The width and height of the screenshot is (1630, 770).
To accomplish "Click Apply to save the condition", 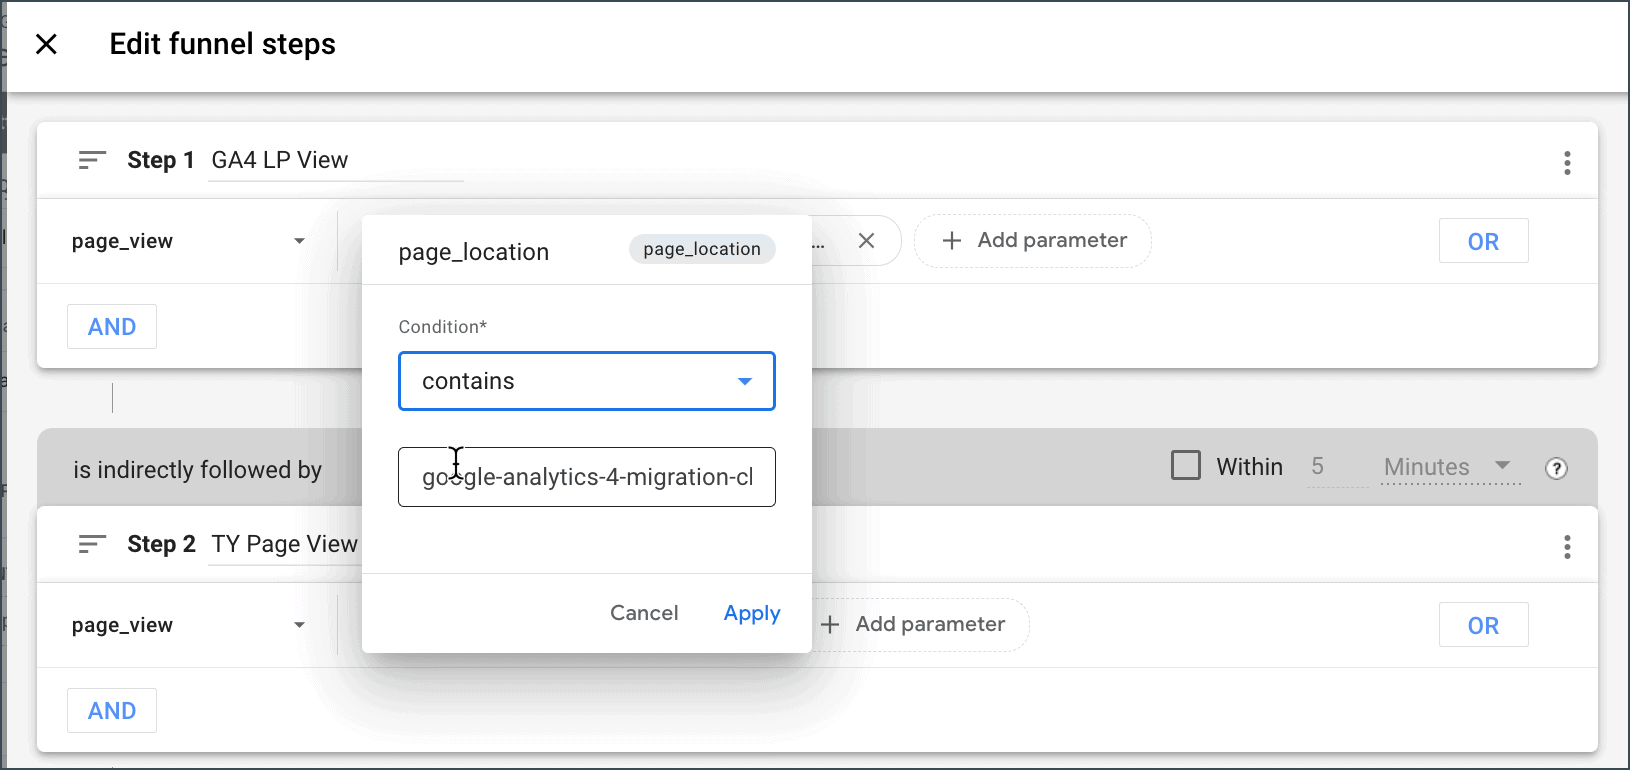I will click(x=751, y=613).
